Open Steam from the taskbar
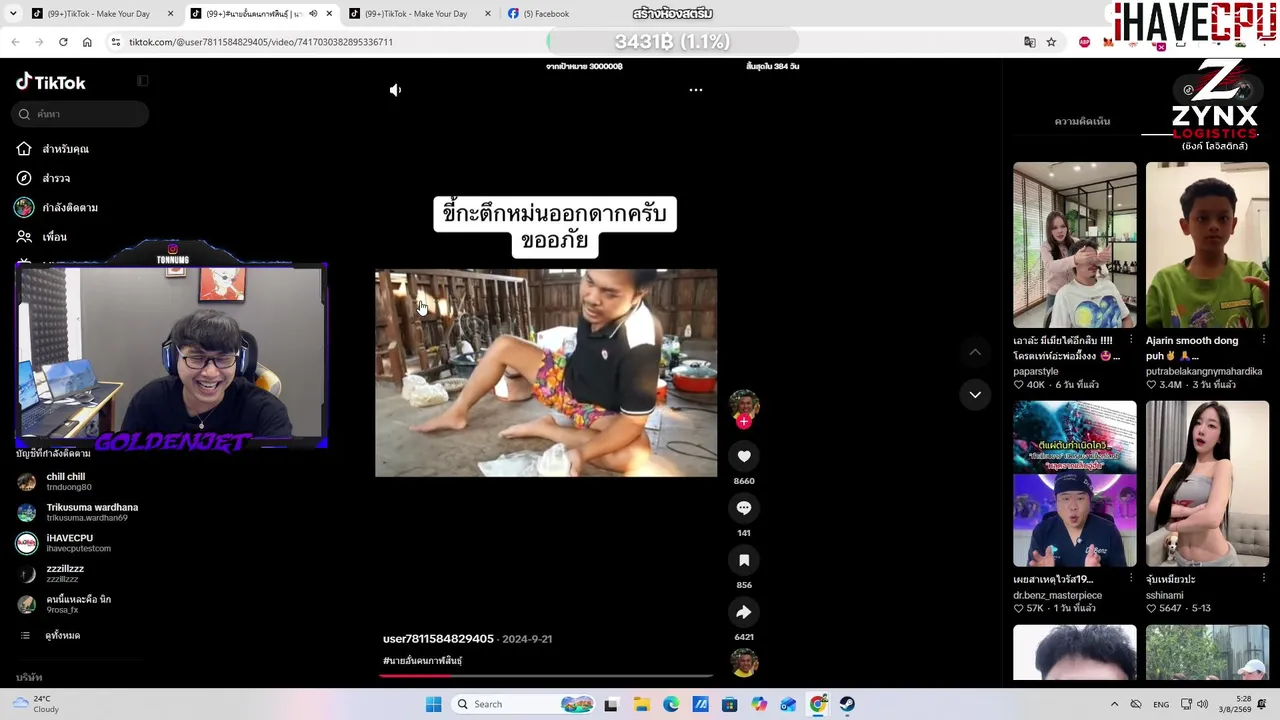Screen dimensions: 1280x720 [847, 704]
